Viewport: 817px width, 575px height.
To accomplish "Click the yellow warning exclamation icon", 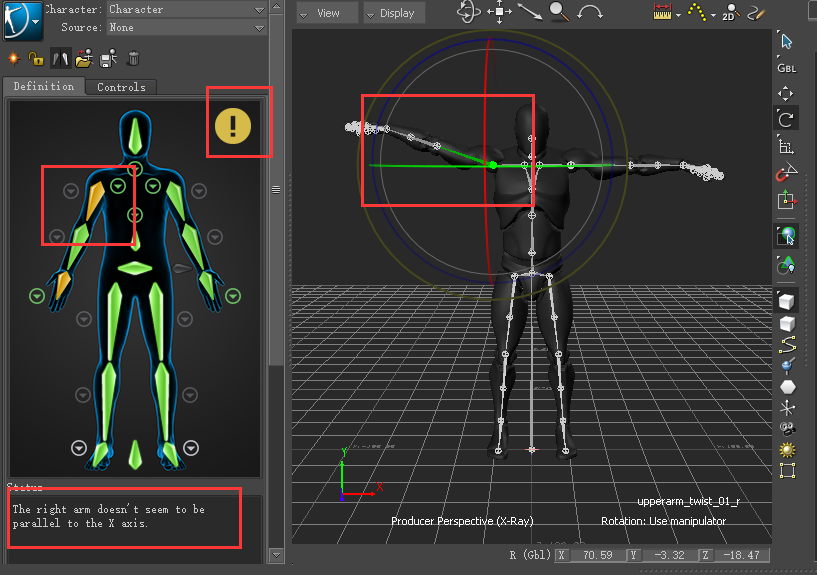I will (233, 125).
